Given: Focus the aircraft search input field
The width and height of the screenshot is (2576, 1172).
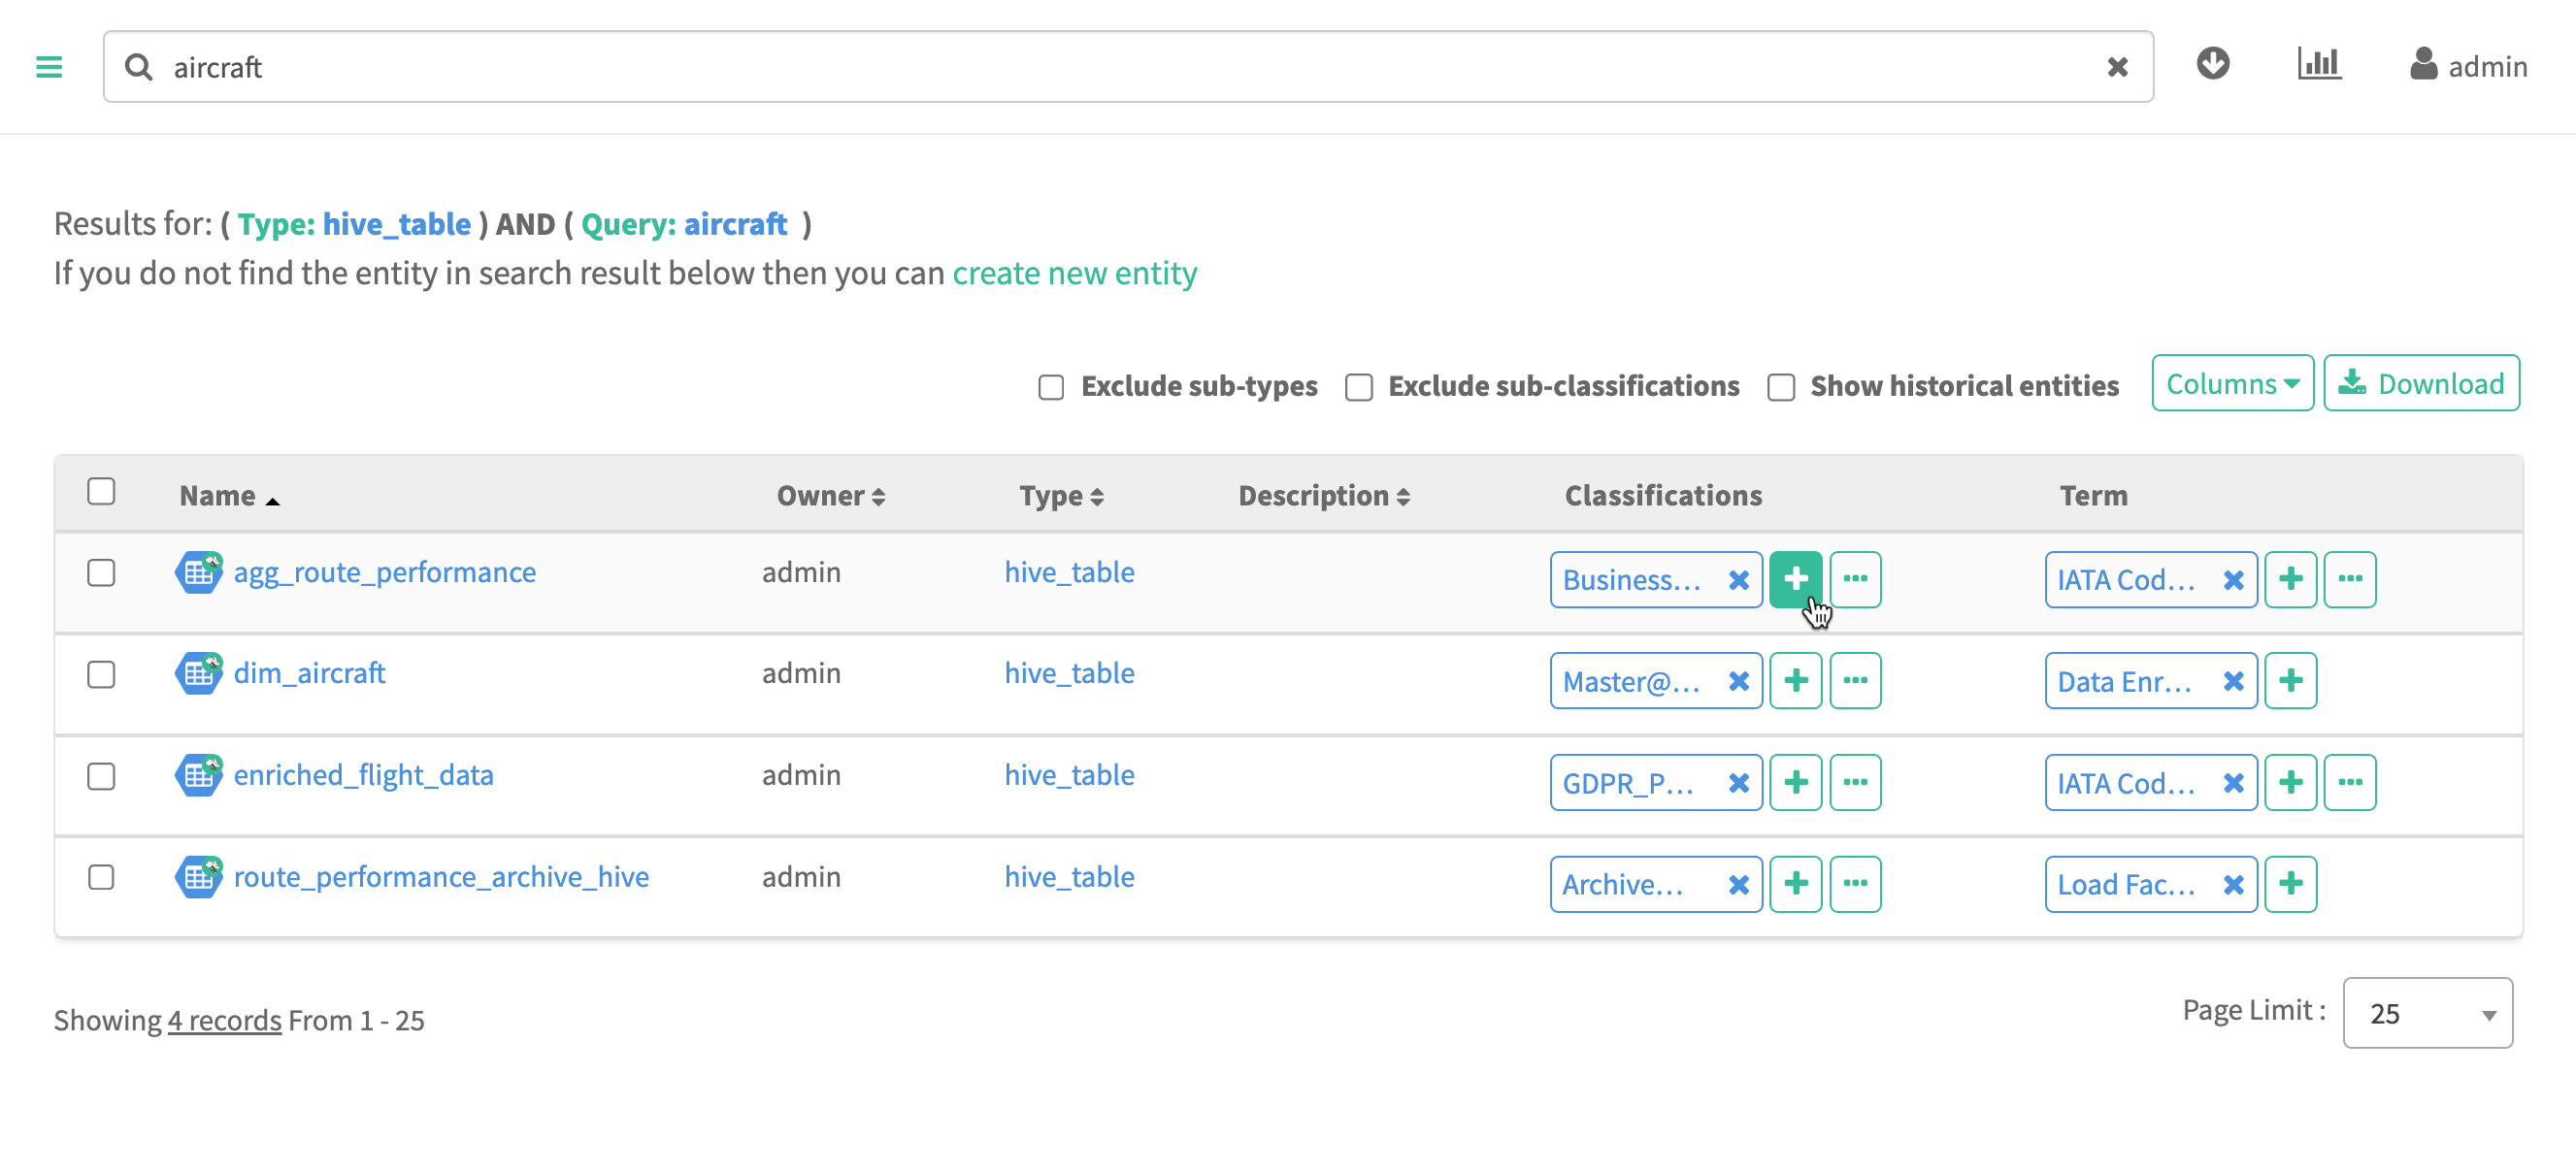Looking at the screenshot, I should (x=1100, y=67).
